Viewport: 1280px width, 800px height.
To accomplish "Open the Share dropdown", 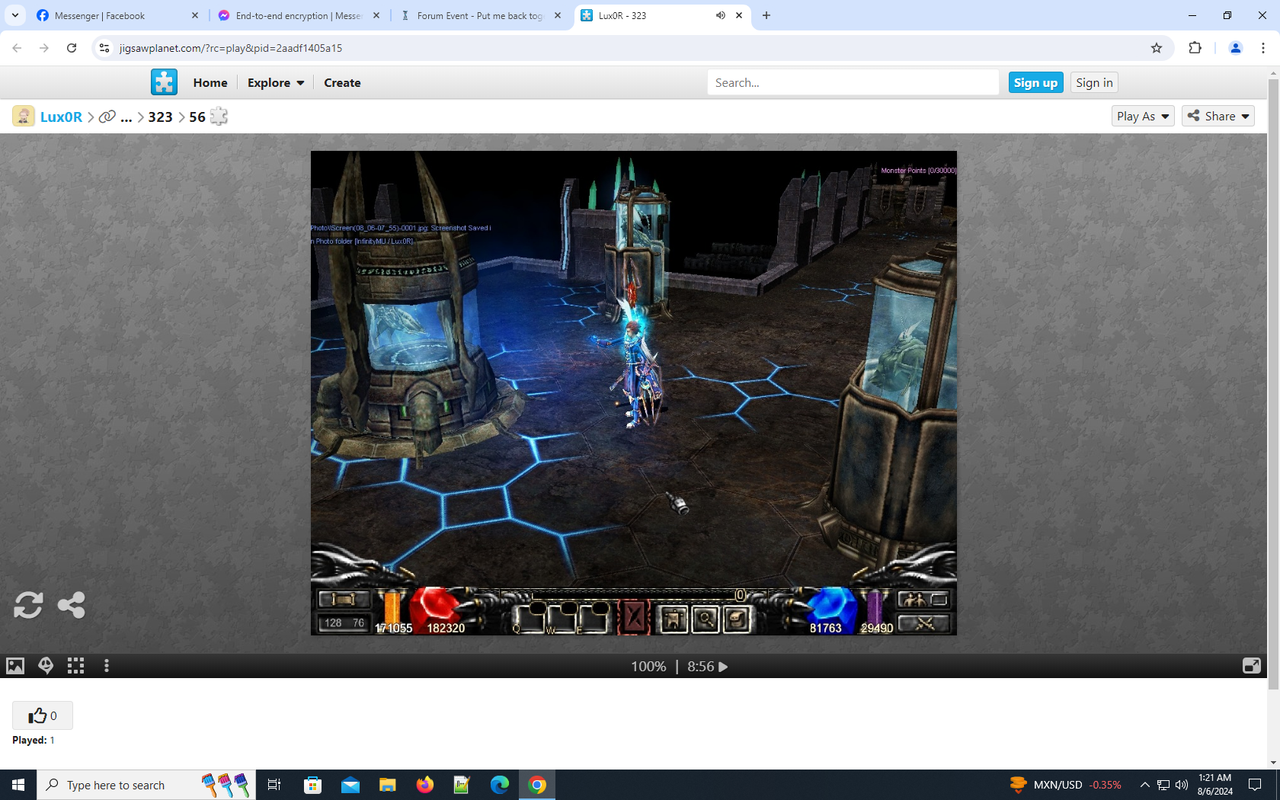I will (x=1219, y=116).
